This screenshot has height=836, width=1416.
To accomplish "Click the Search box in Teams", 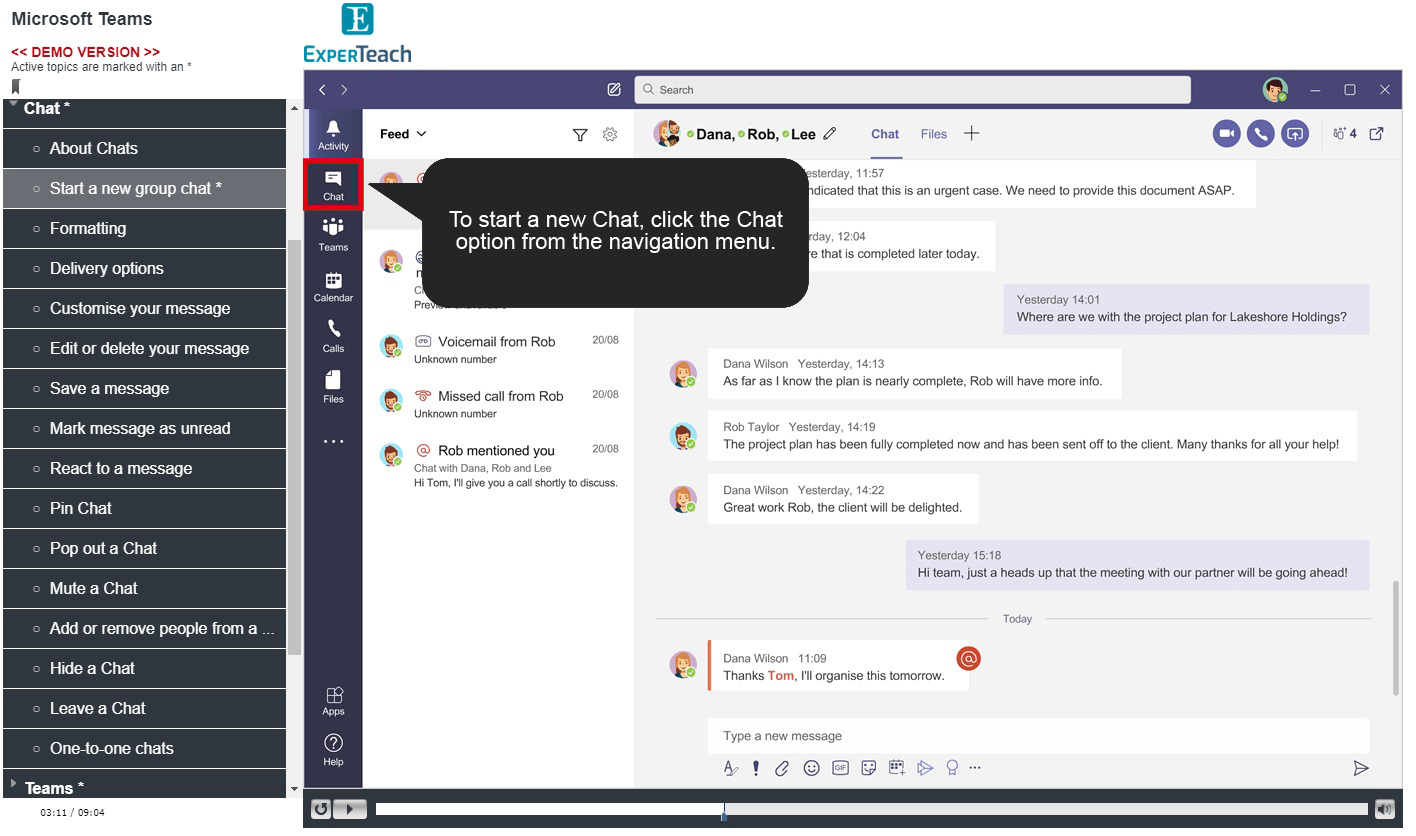I will (912, 90).
